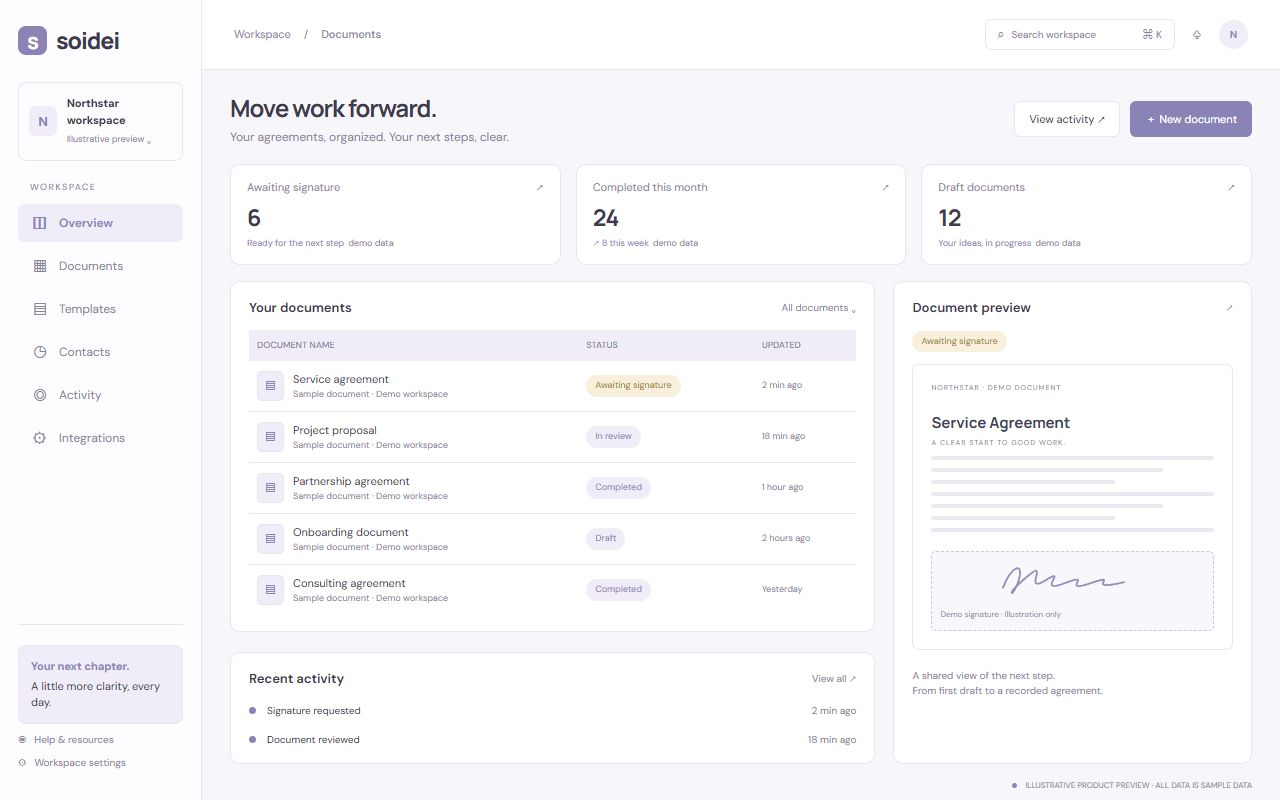1280x800 pixels.
Task: Select the Document reviewed activity entry
Action: click(552, 740)
